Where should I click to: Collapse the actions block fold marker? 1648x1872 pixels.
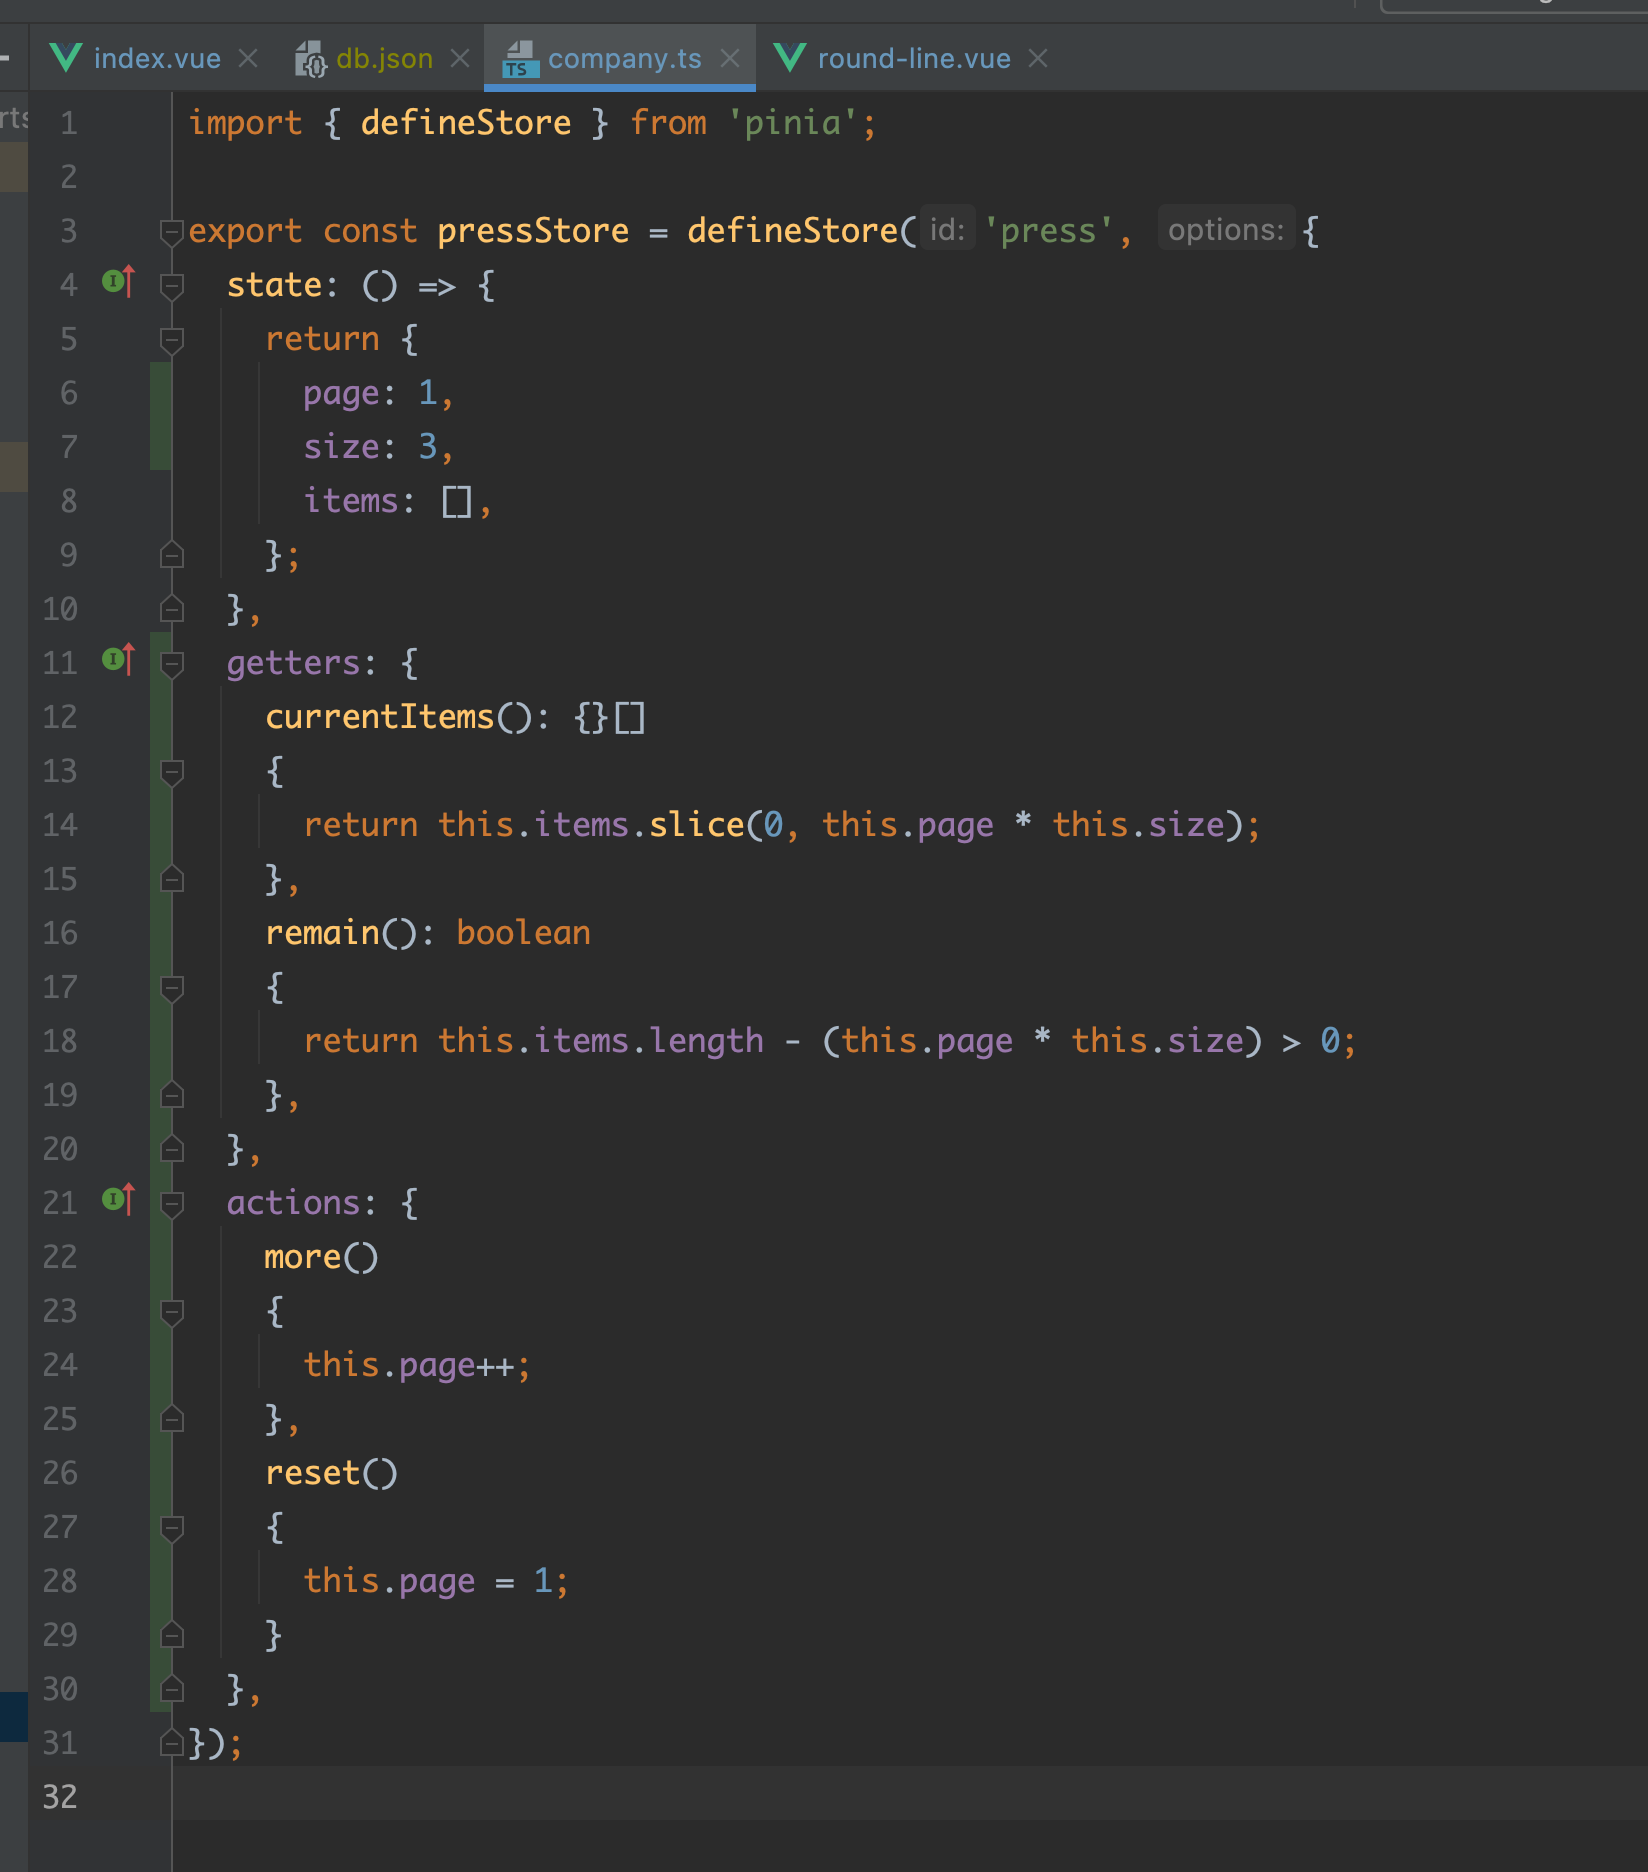[172, 1204]
